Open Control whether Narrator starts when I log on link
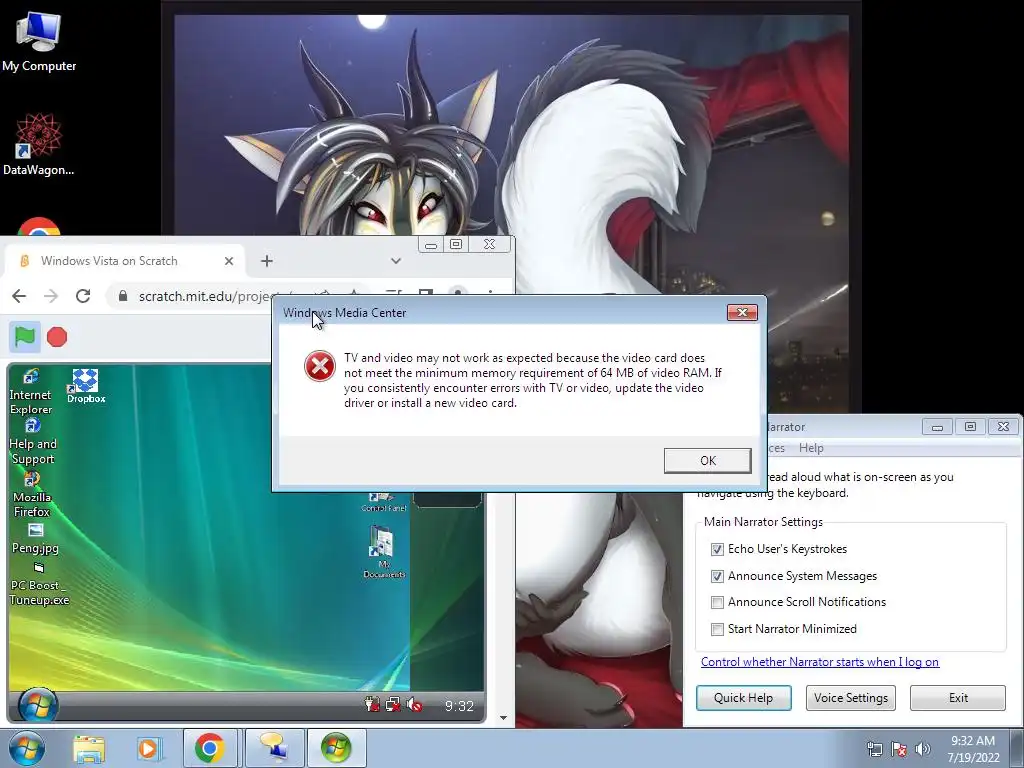 820,662
